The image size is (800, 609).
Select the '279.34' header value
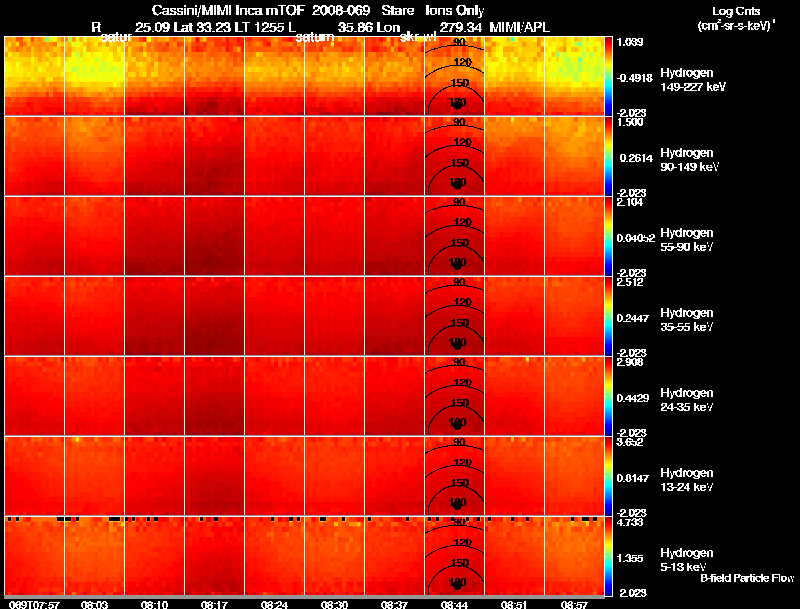pyautogui.click(x=460, y=27)
